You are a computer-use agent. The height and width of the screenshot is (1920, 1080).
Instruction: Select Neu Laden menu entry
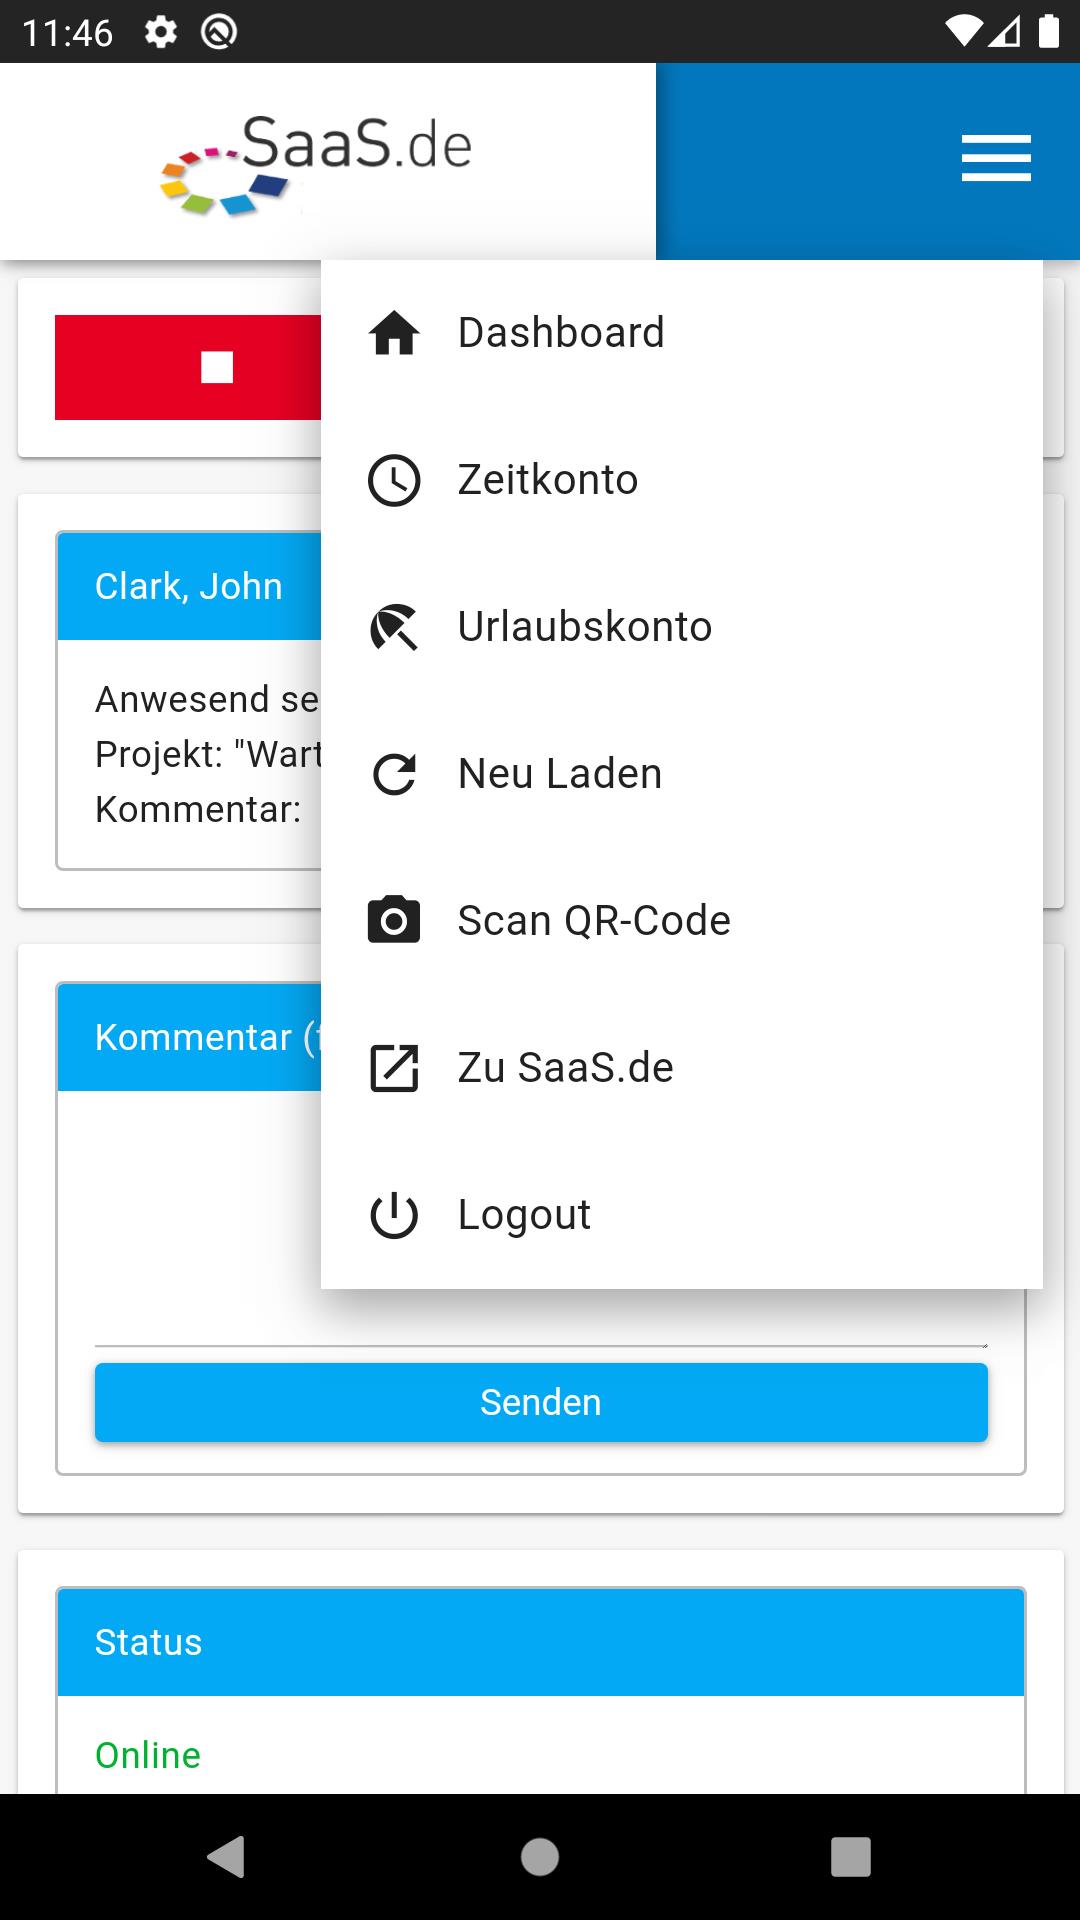pyautogui.click(x=682, y=774)
